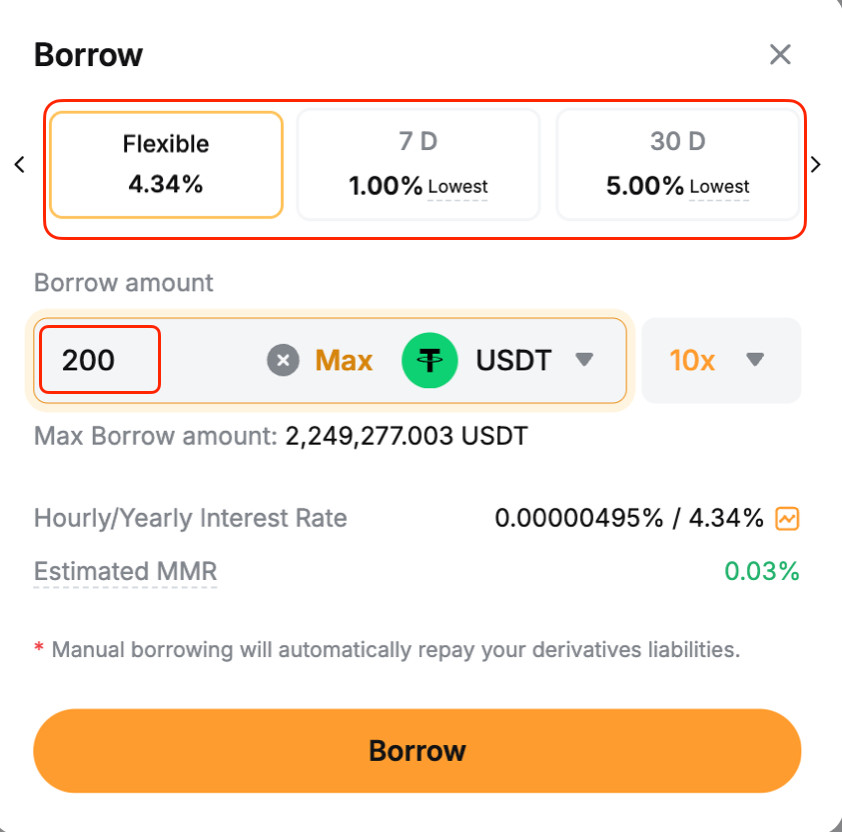This screenshot has height=832, width=842.
Task: Click Lowest label under 7 D
Action: click(x=458, y=187)
